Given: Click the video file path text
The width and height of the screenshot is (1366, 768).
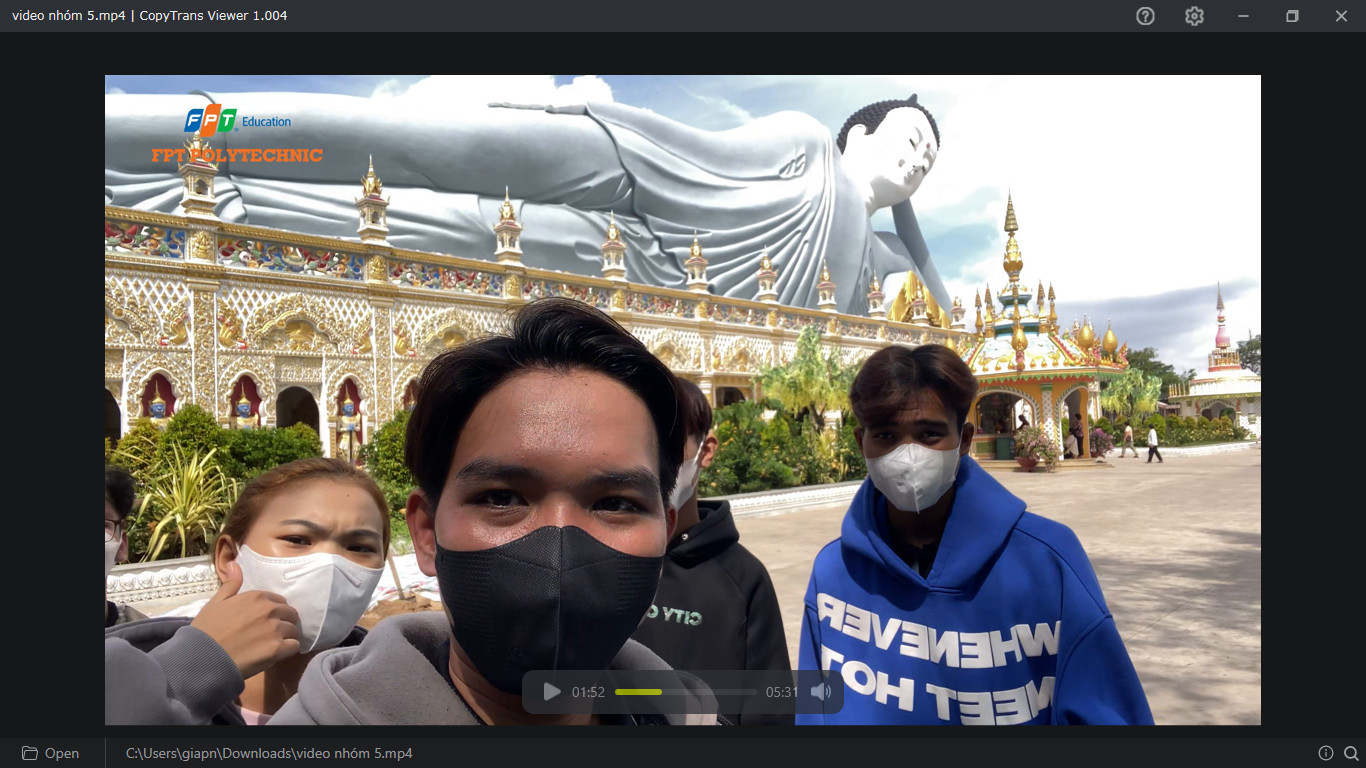Looking at the screenshot, I should click(269, 753).
